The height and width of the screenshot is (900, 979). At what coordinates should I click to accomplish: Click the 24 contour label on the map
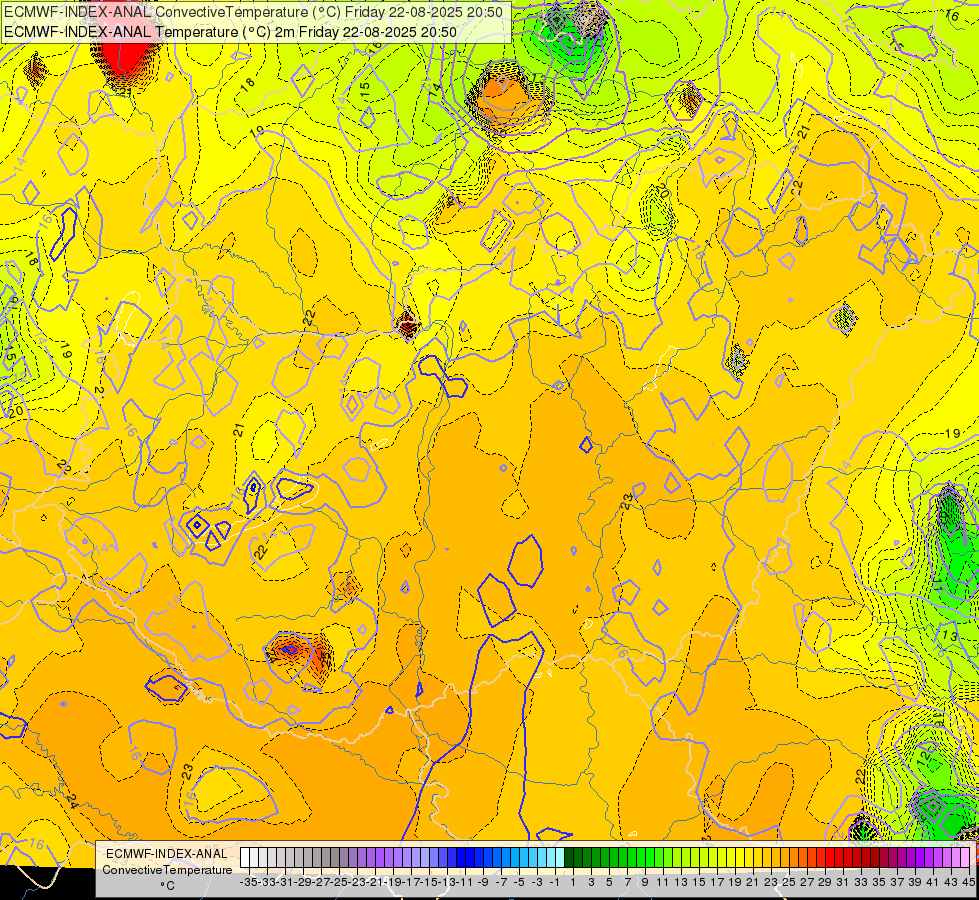pyautogui.click(x=71, y=801)
